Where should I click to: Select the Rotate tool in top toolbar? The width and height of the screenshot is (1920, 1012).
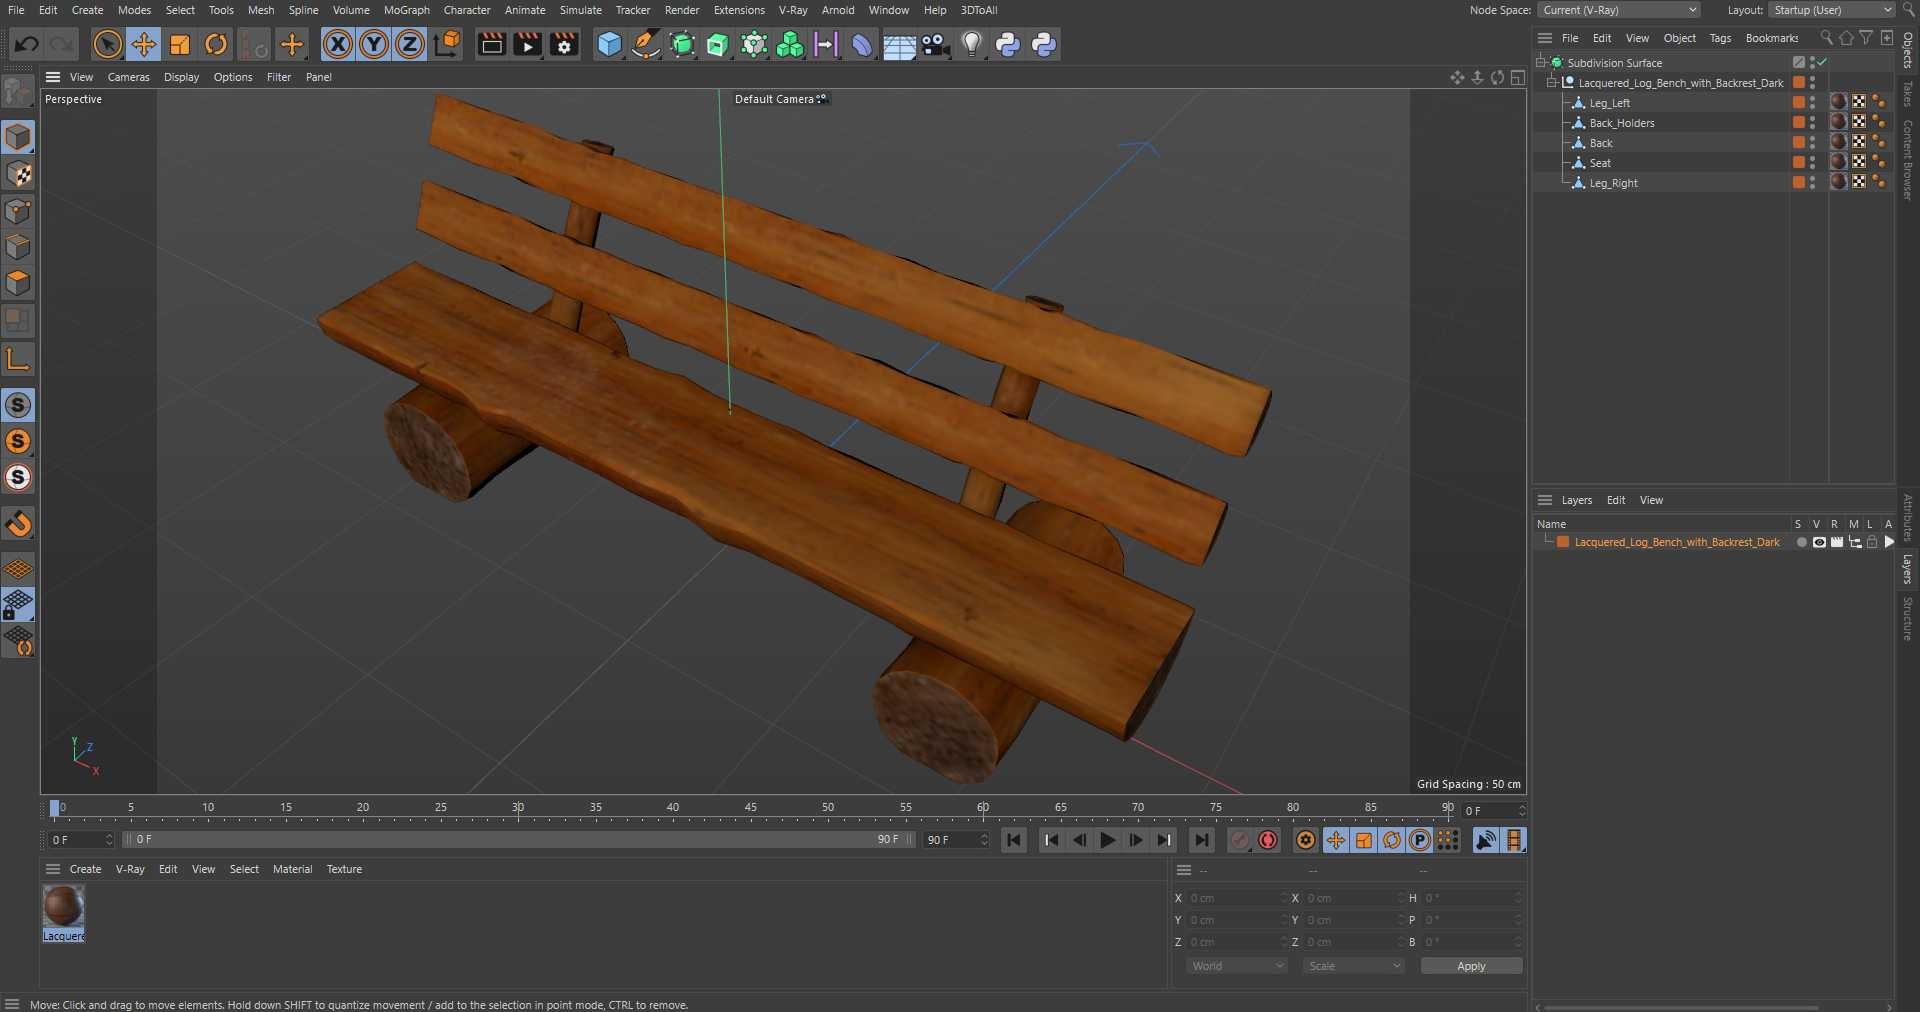point(216,44)
